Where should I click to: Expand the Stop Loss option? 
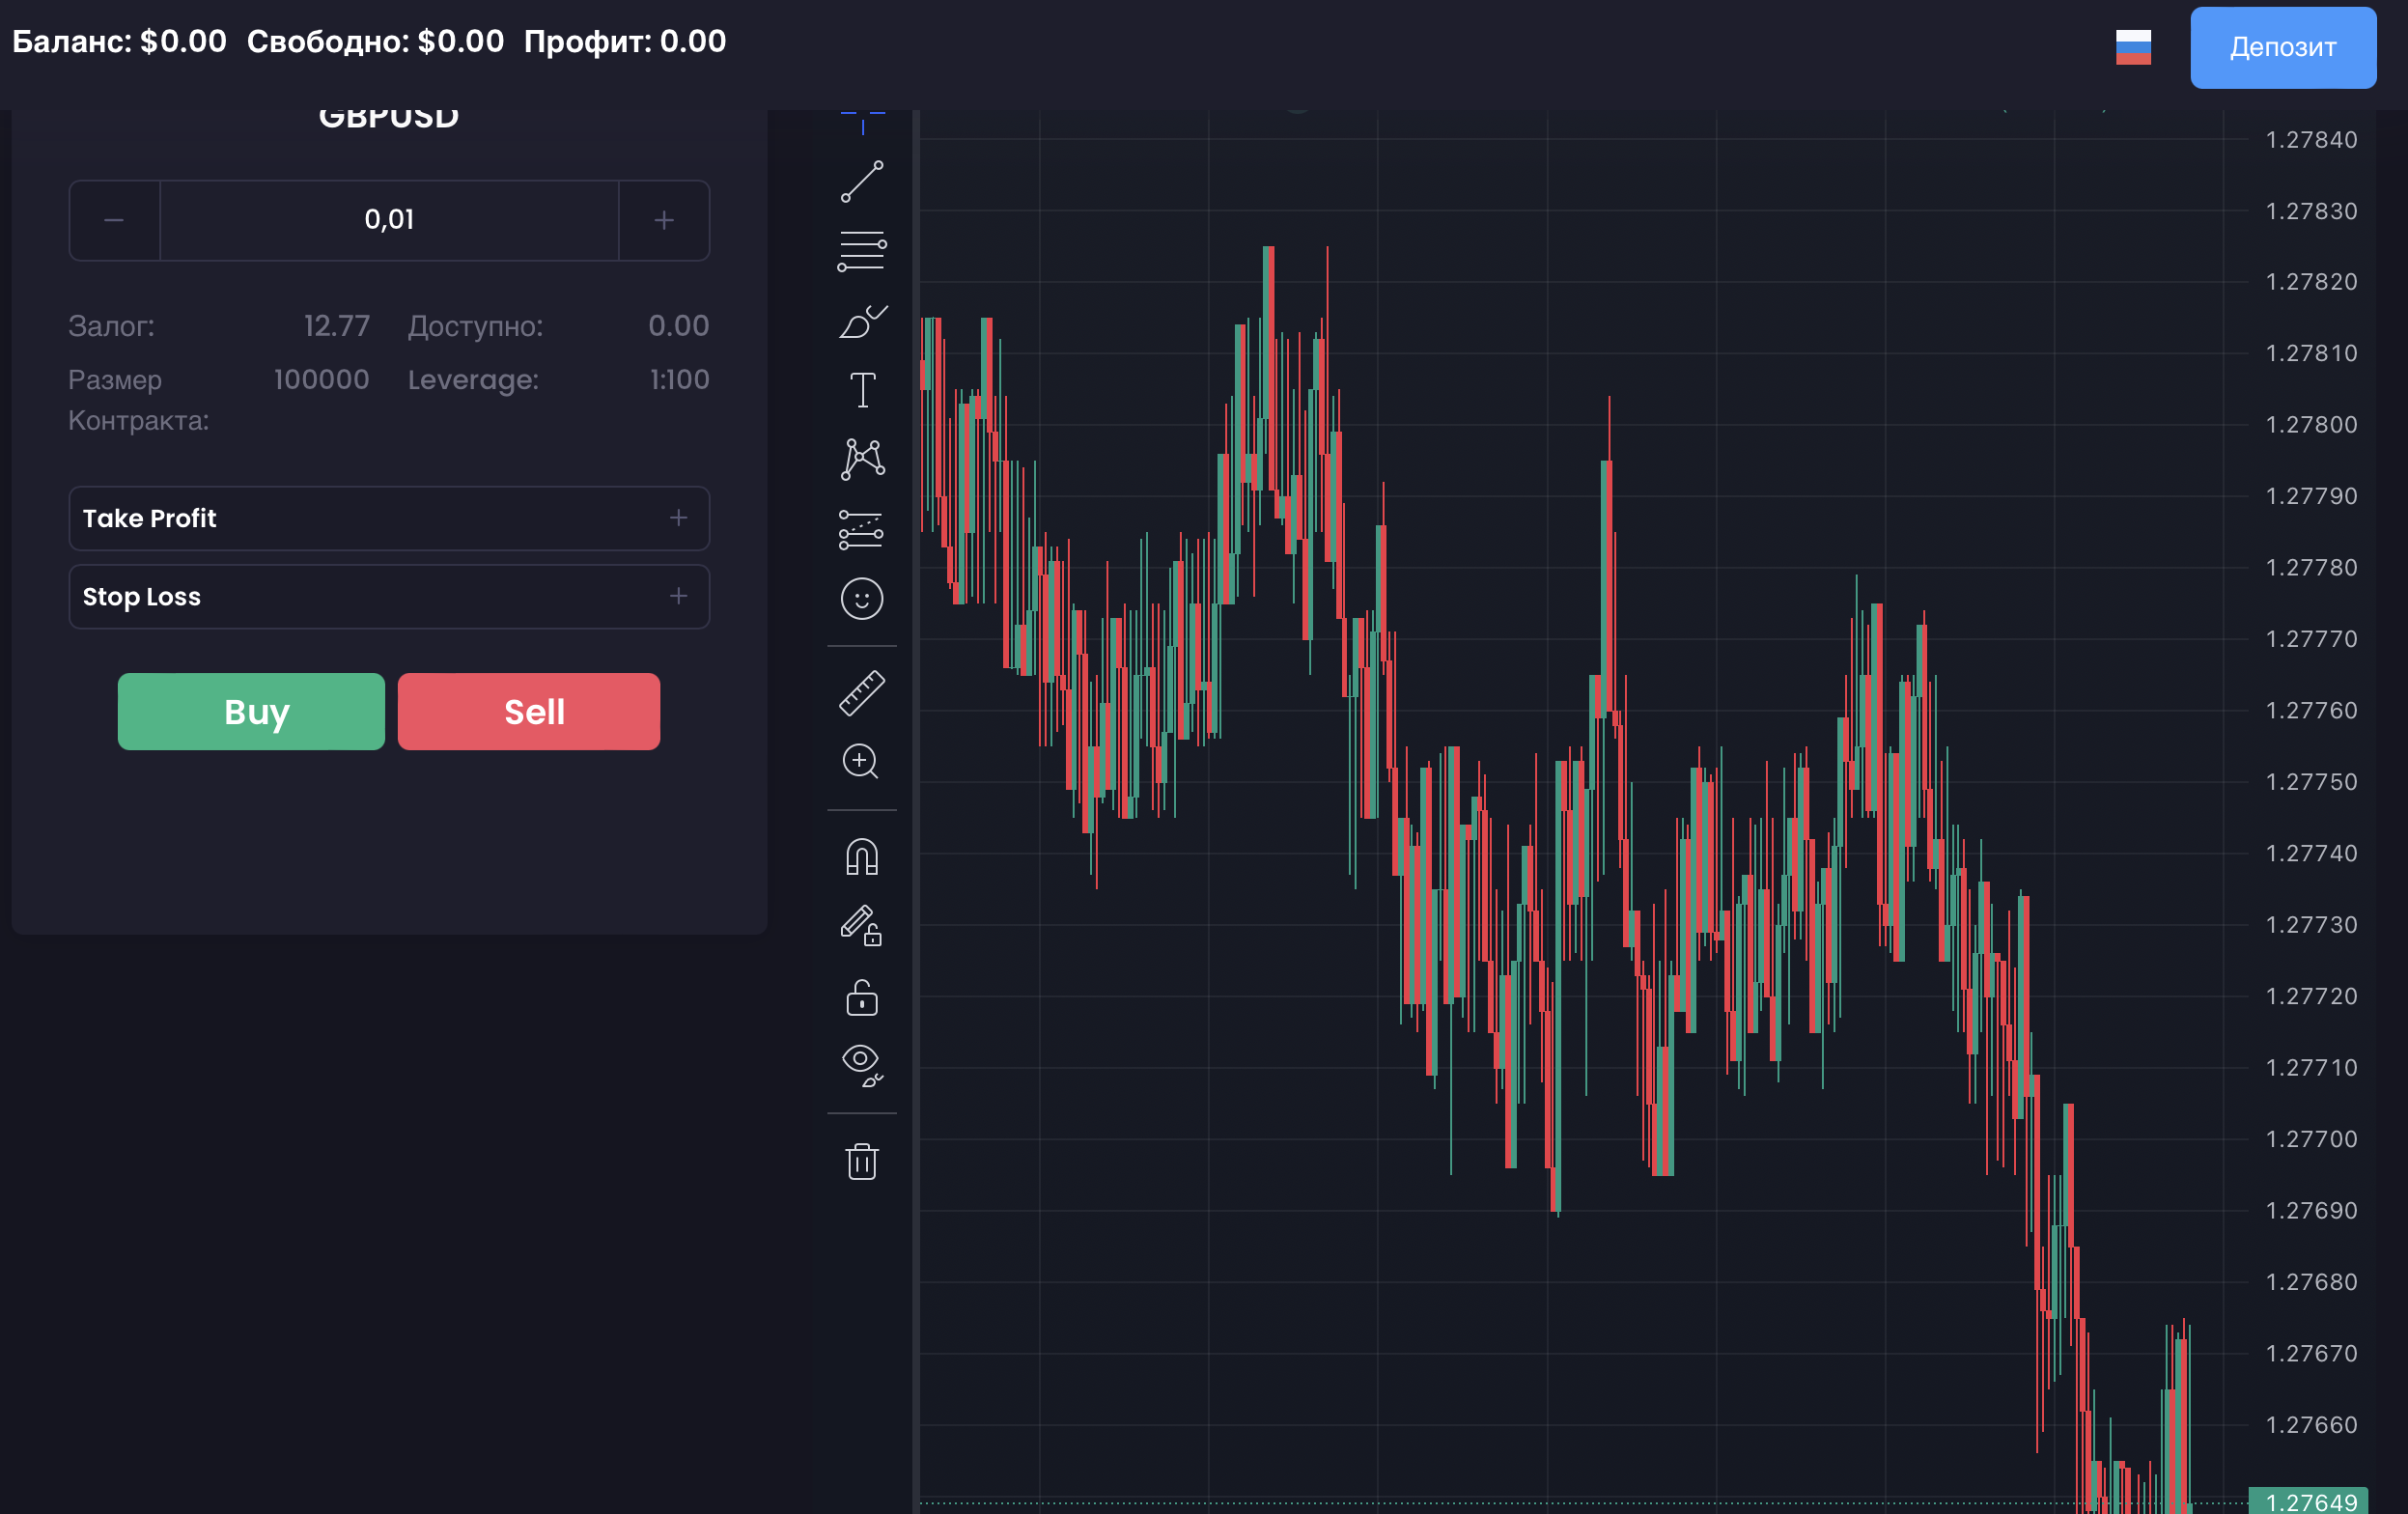click(x=389, y=597)
